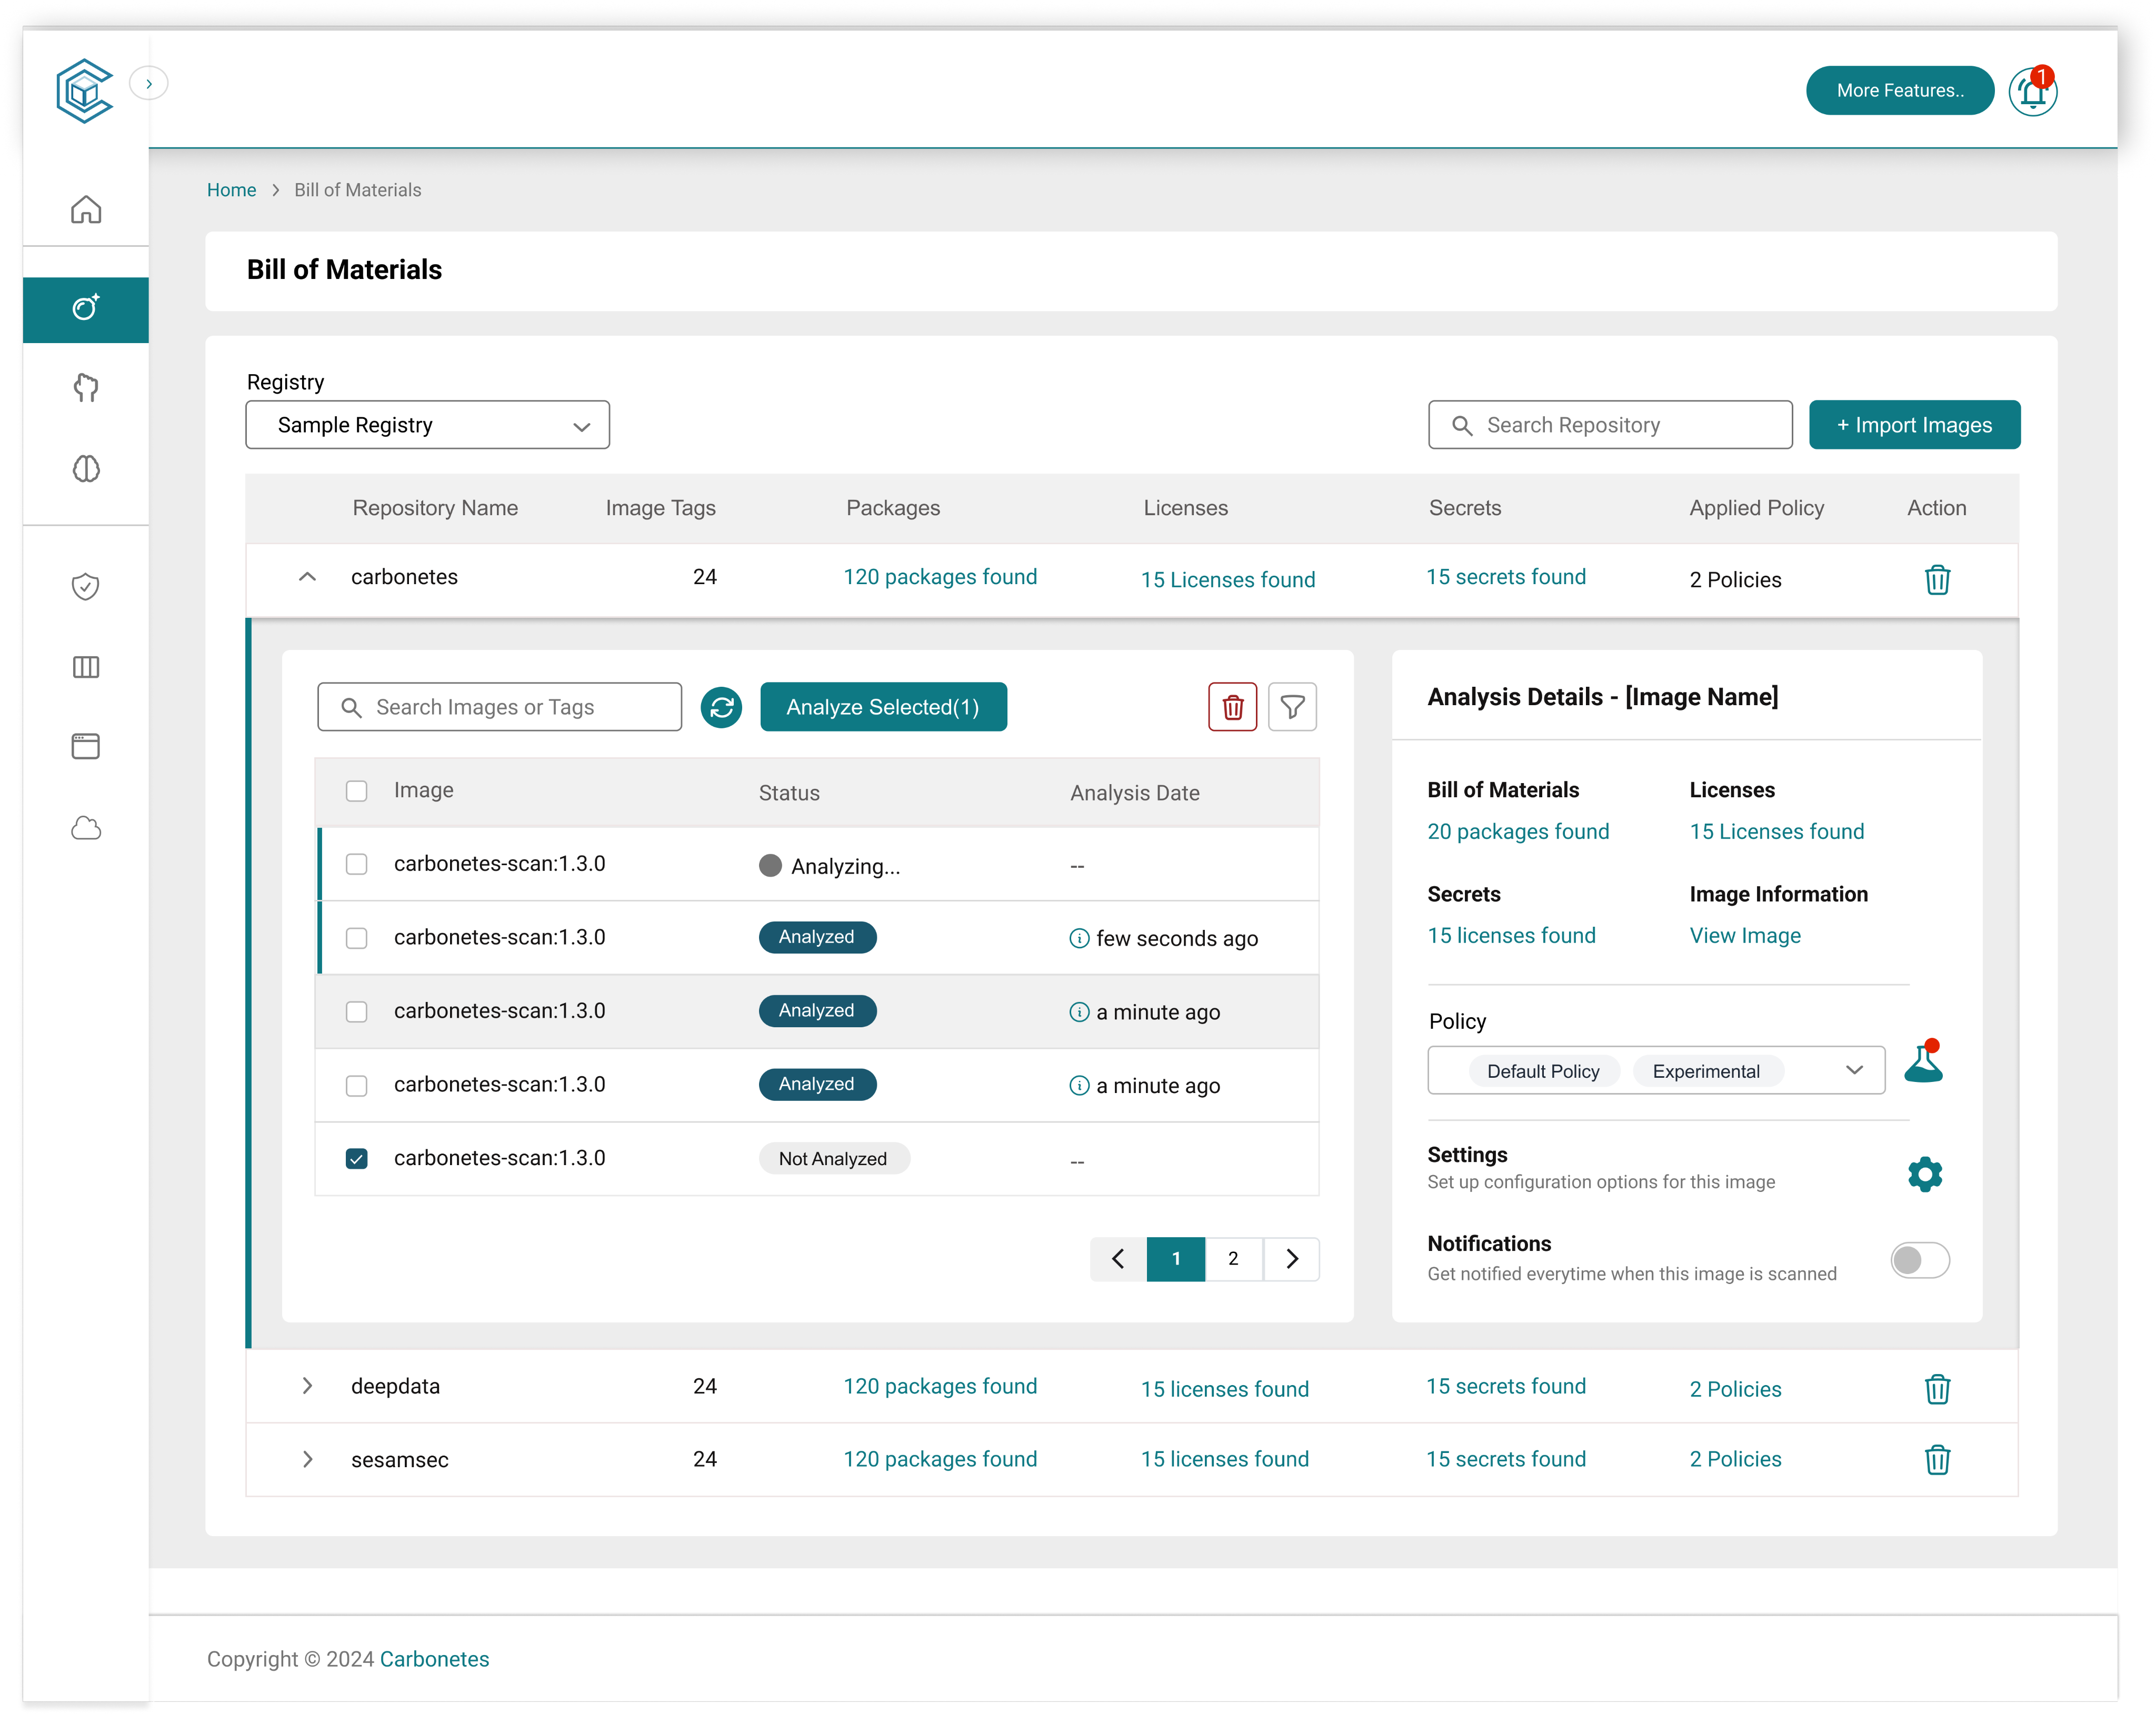Uncheck the Not Analyzed image checkbox
This screenshot has width=2156, height=1714.
(357, 1158)
